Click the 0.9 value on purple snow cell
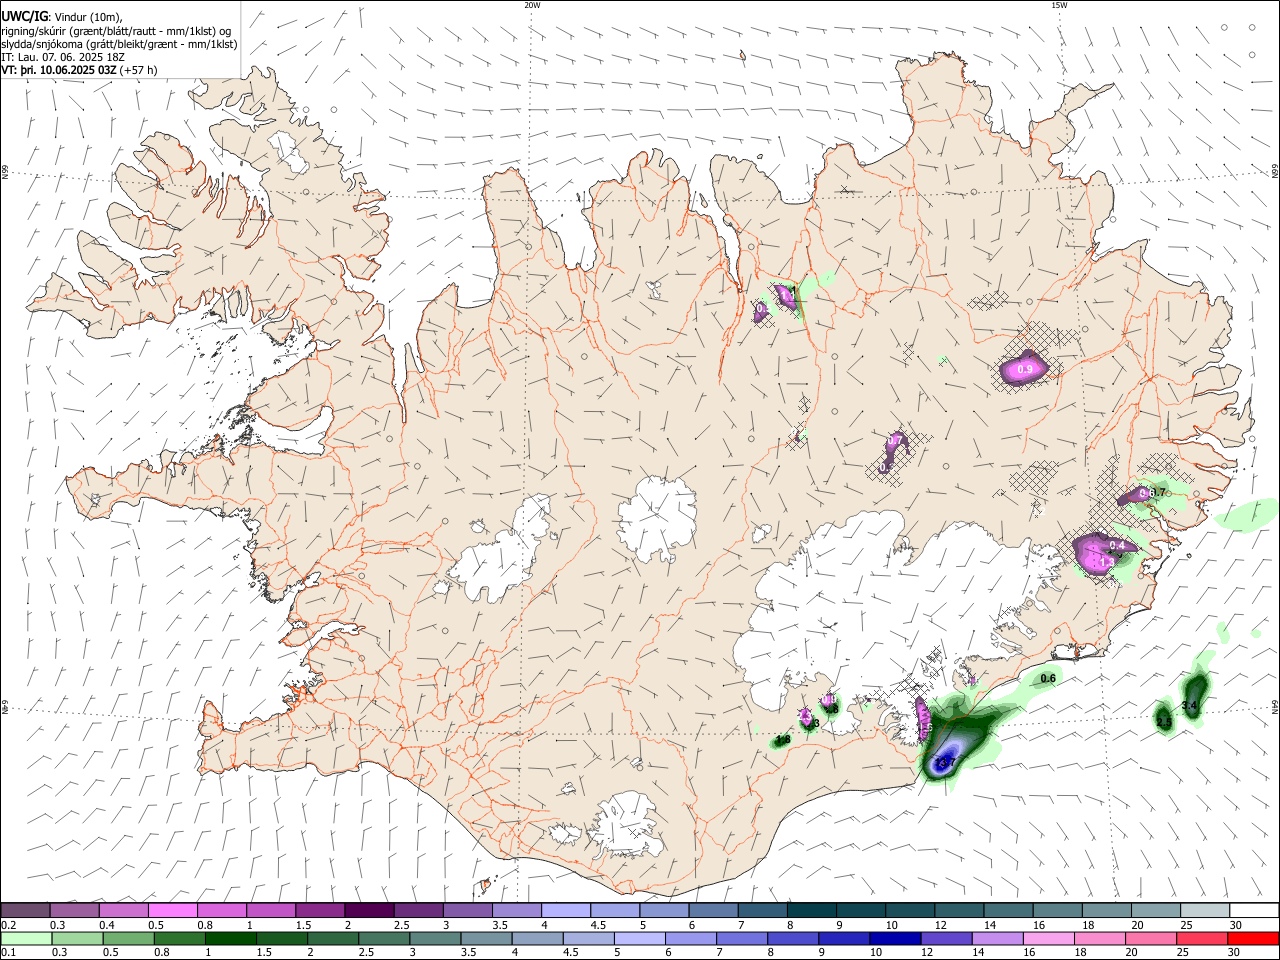Viewport: 1280px width, 960px height. coord(1024,370)
